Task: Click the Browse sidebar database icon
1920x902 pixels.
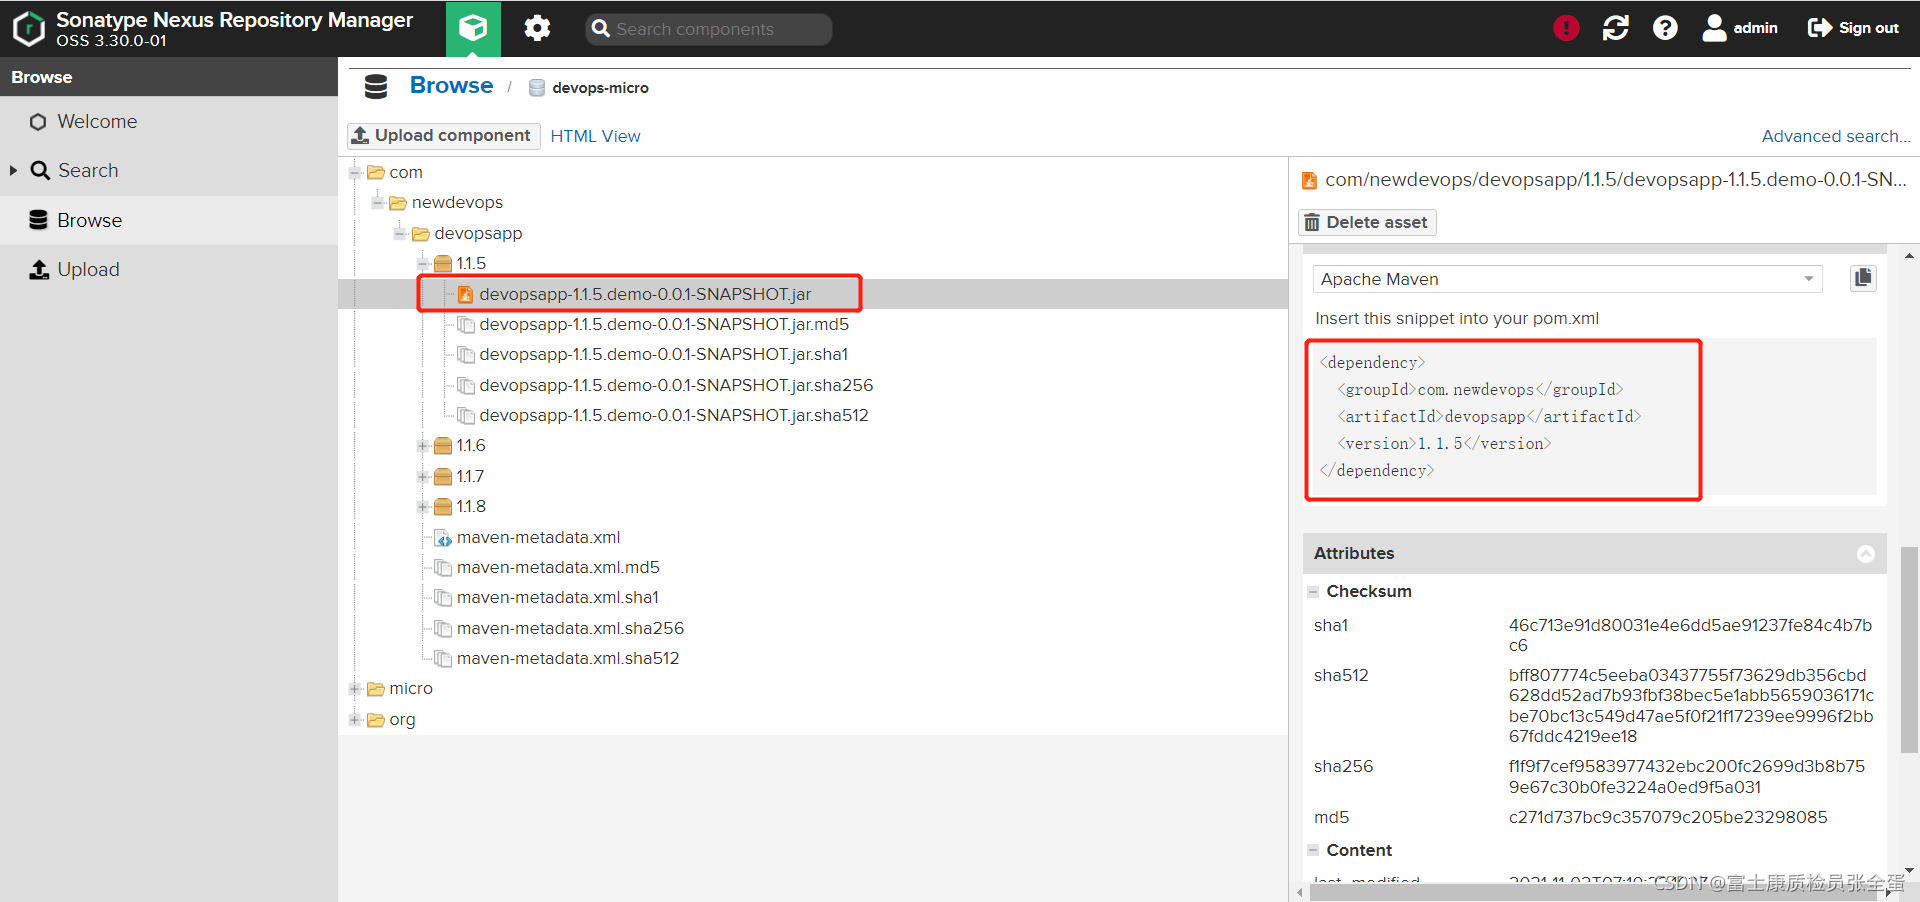Action: tap(38, 220)
